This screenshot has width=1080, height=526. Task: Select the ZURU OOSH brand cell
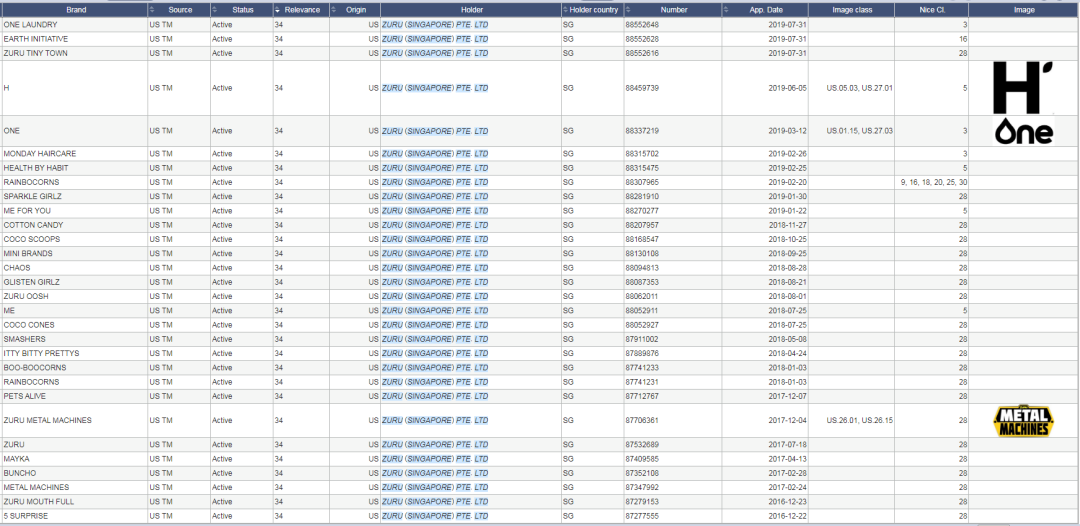[74, 296]
